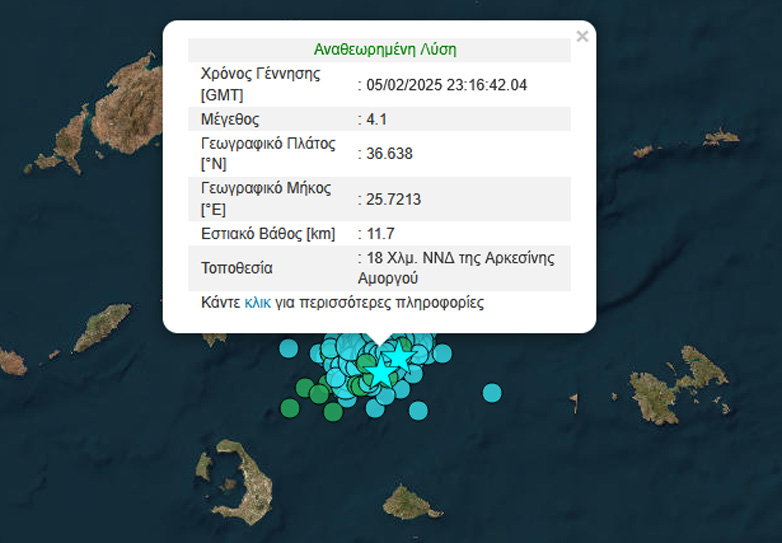Click the cyan circle on cluster's upper right edge
Screen dimensions: 782x543
point(442,353)
